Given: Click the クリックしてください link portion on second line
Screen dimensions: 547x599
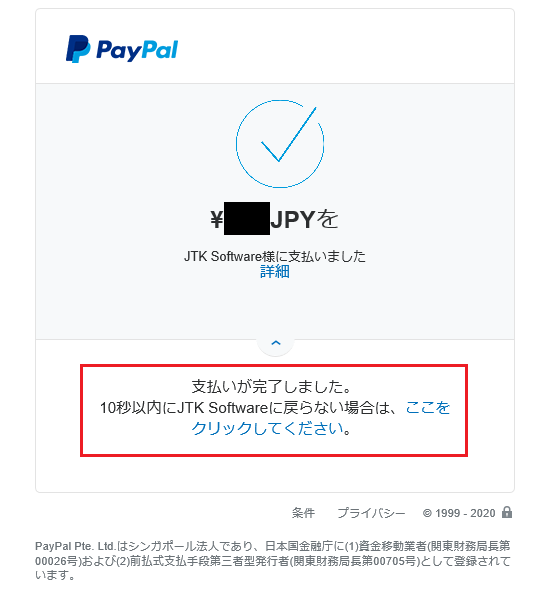Looking at the screenshot, I should (x=267, y=428).
